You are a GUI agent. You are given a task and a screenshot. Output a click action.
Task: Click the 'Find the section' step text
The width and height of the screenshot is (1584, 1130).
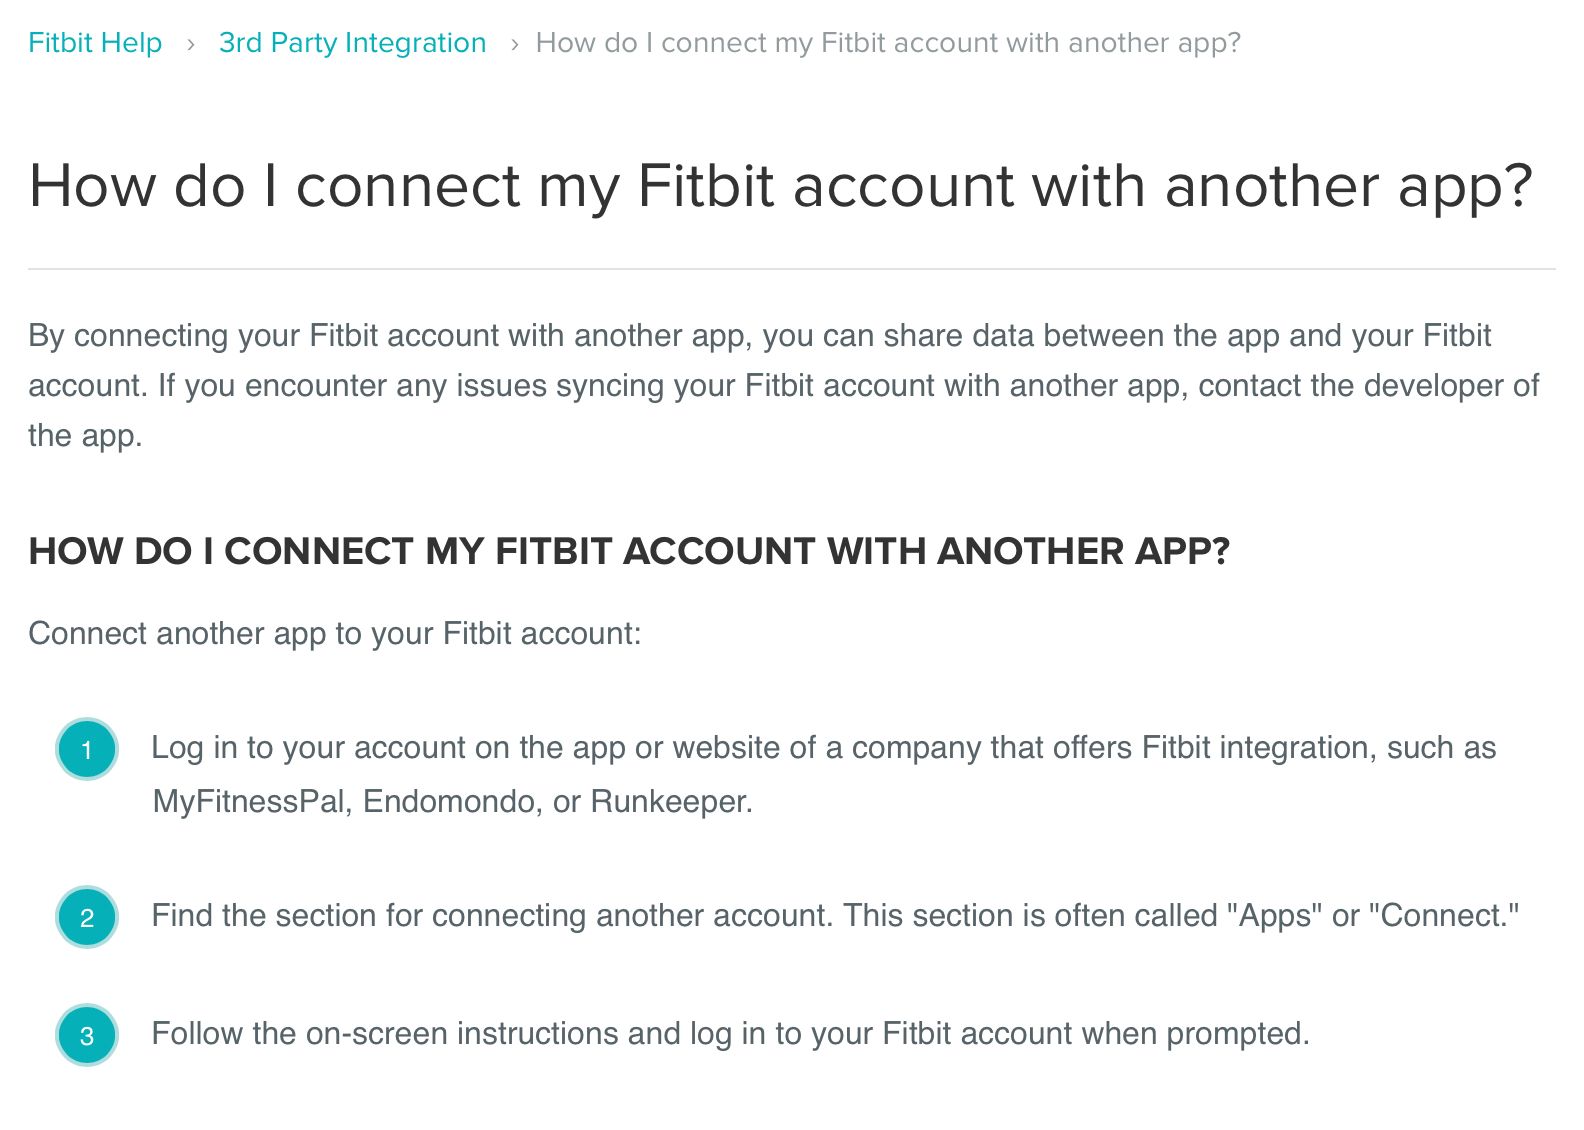tap(834, 916)
